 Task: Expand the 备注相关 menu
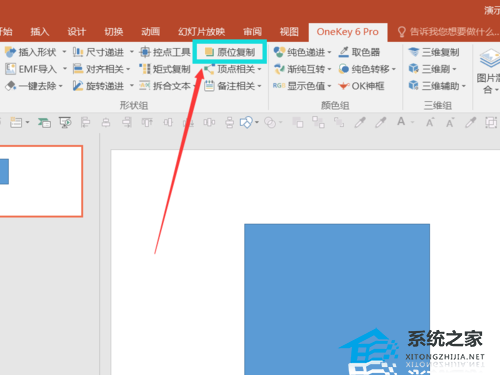pyautogui.click(x=259, y=86)
